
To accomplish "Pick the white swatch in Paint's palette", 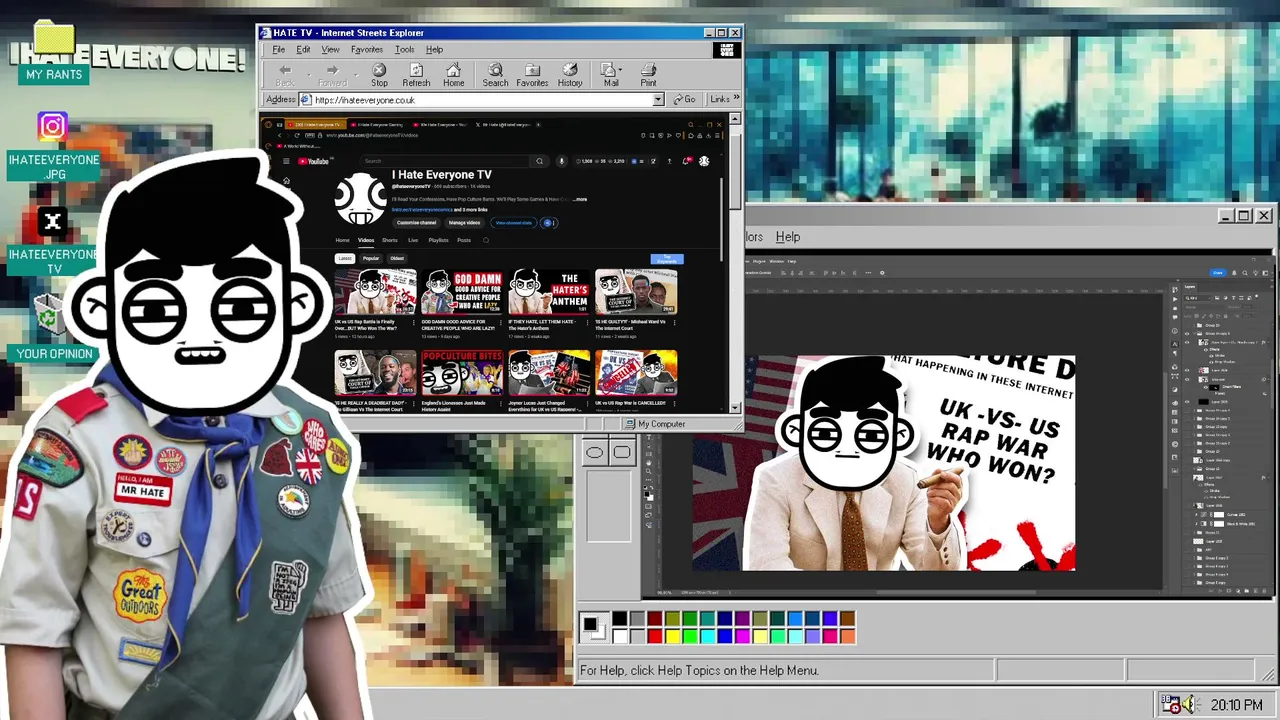I will click(619, 635).
